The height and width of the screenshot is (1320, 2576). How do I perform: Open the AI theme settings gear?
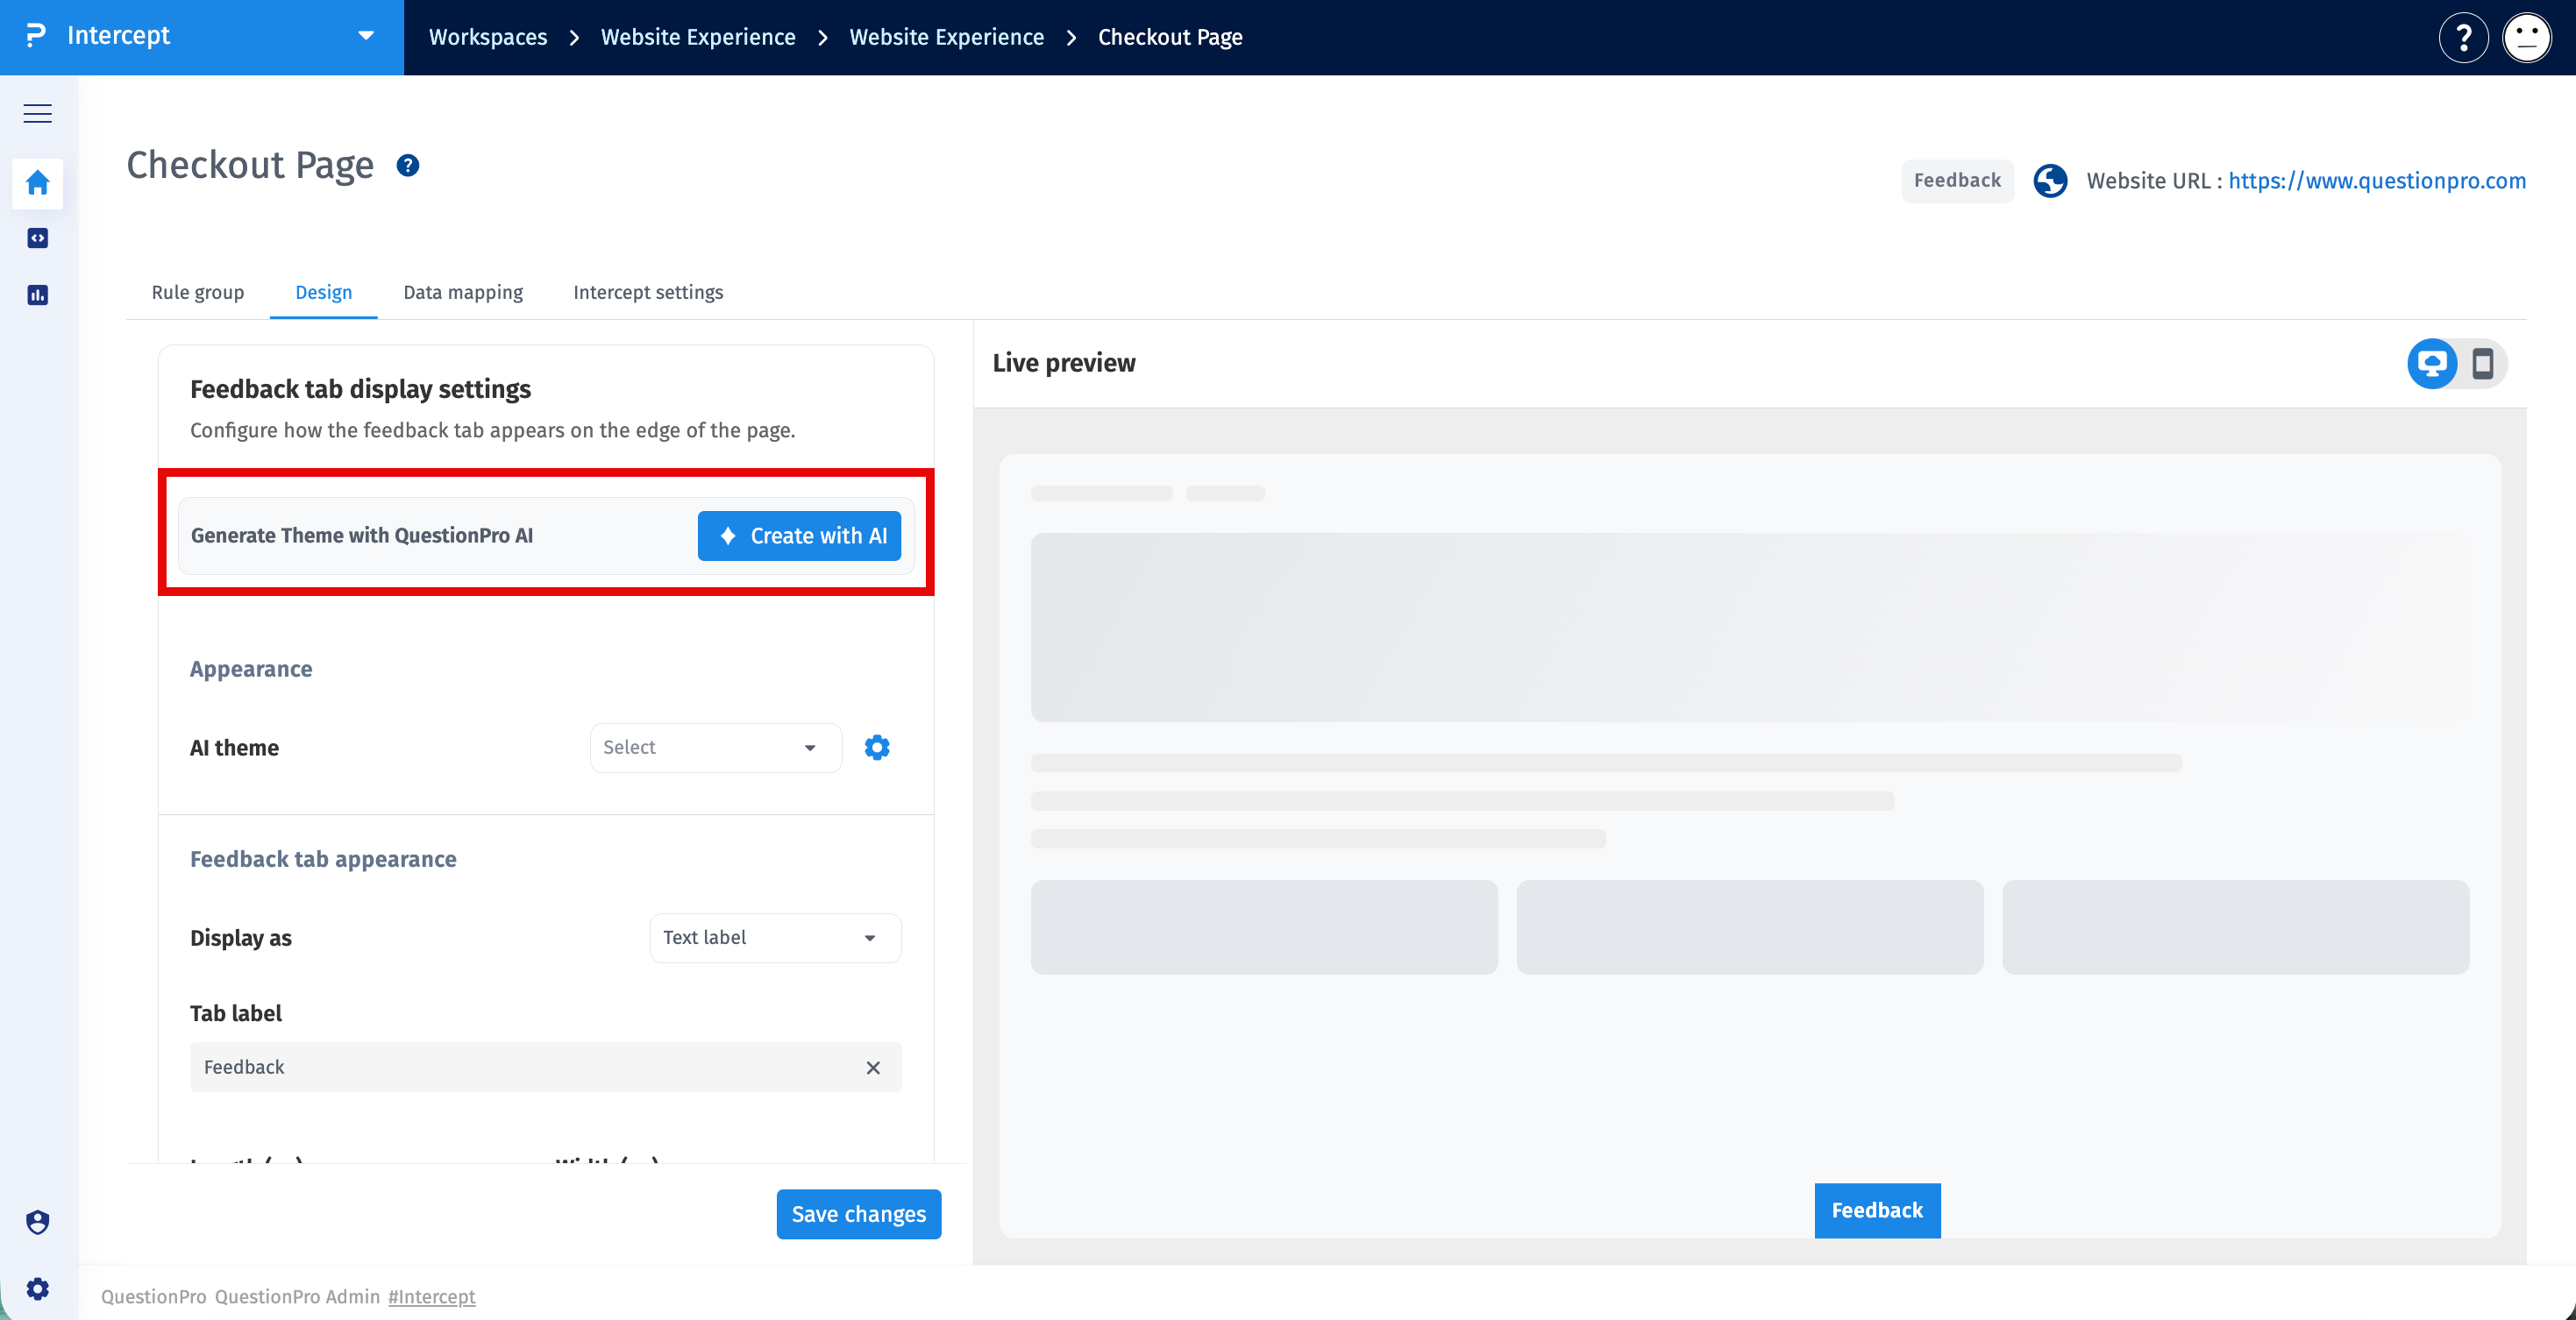(877, 747)
